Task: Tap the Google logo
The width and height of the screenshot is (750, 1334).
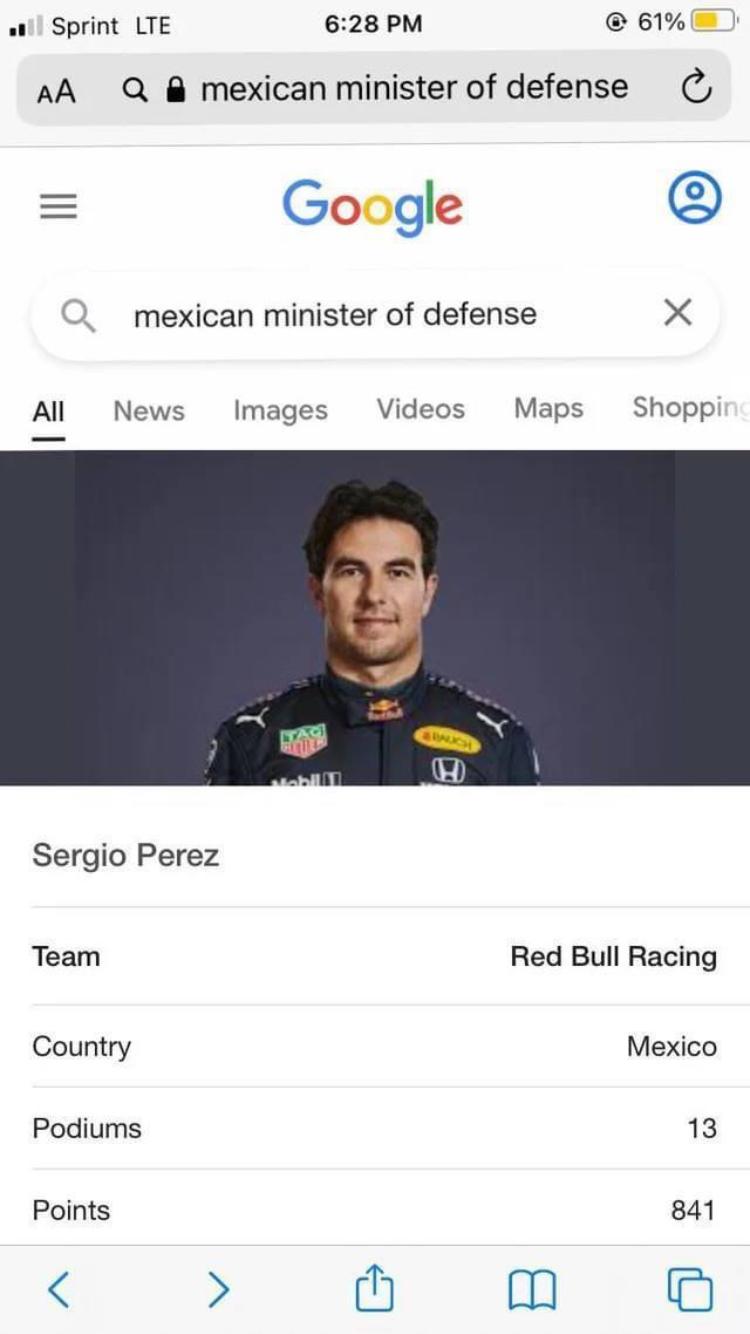Action: pos(372,205)
